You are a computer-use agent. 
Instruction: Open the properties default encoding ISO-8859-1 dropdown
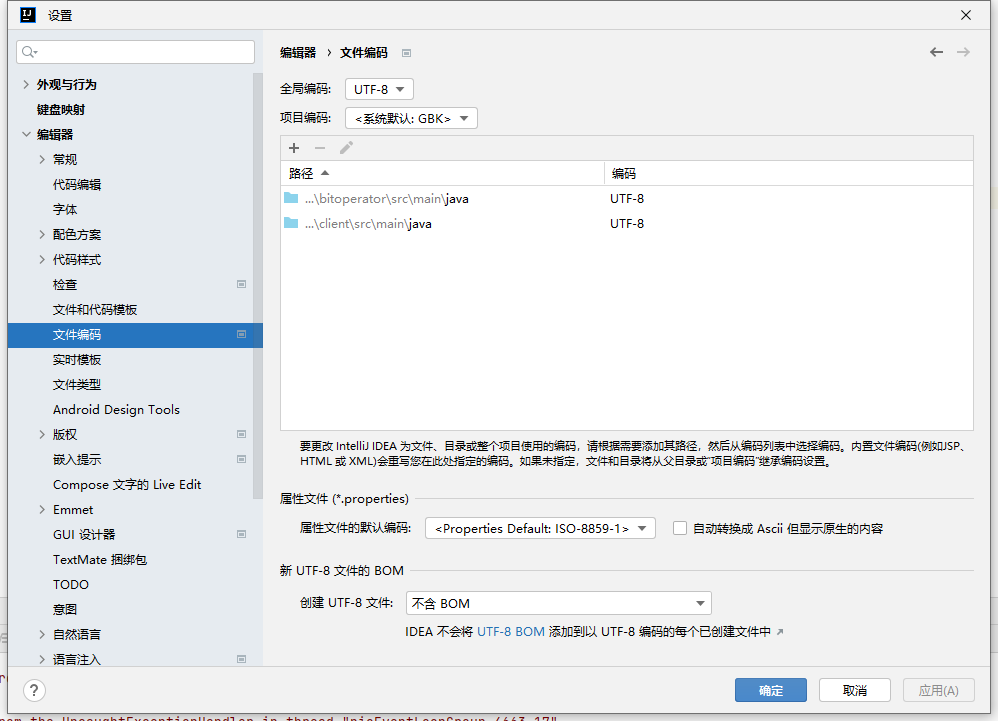(x=540, y=528)
